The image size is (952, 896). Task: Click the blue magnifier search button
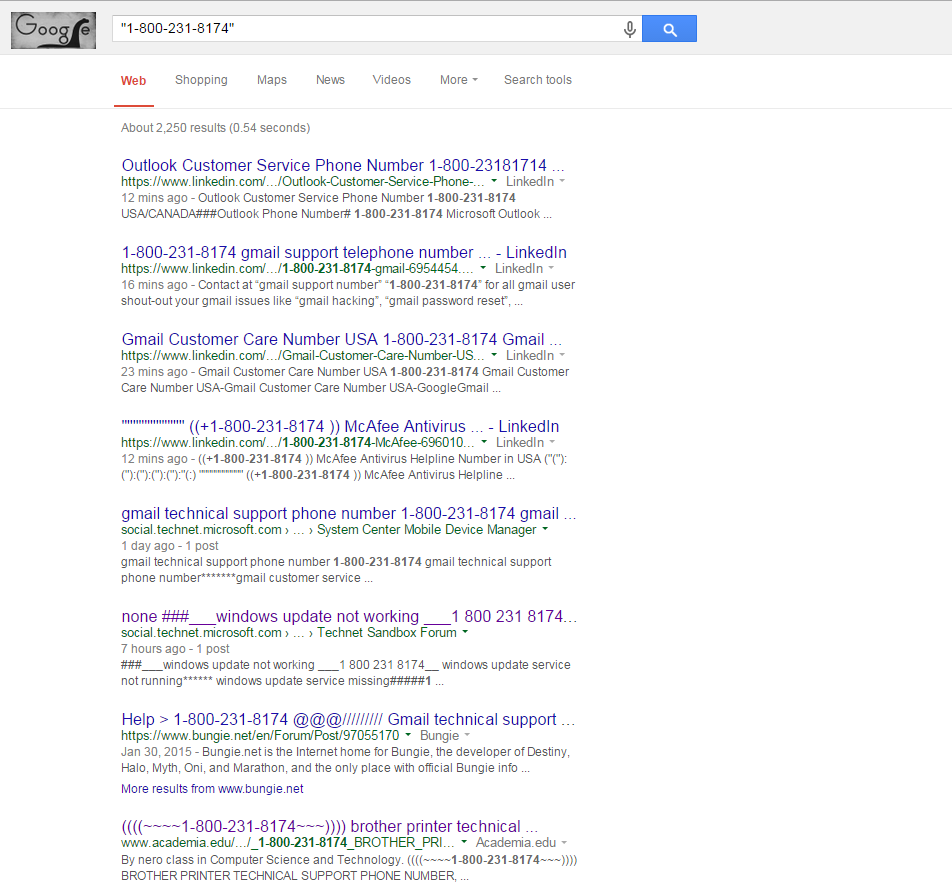[x=669, y=29]
